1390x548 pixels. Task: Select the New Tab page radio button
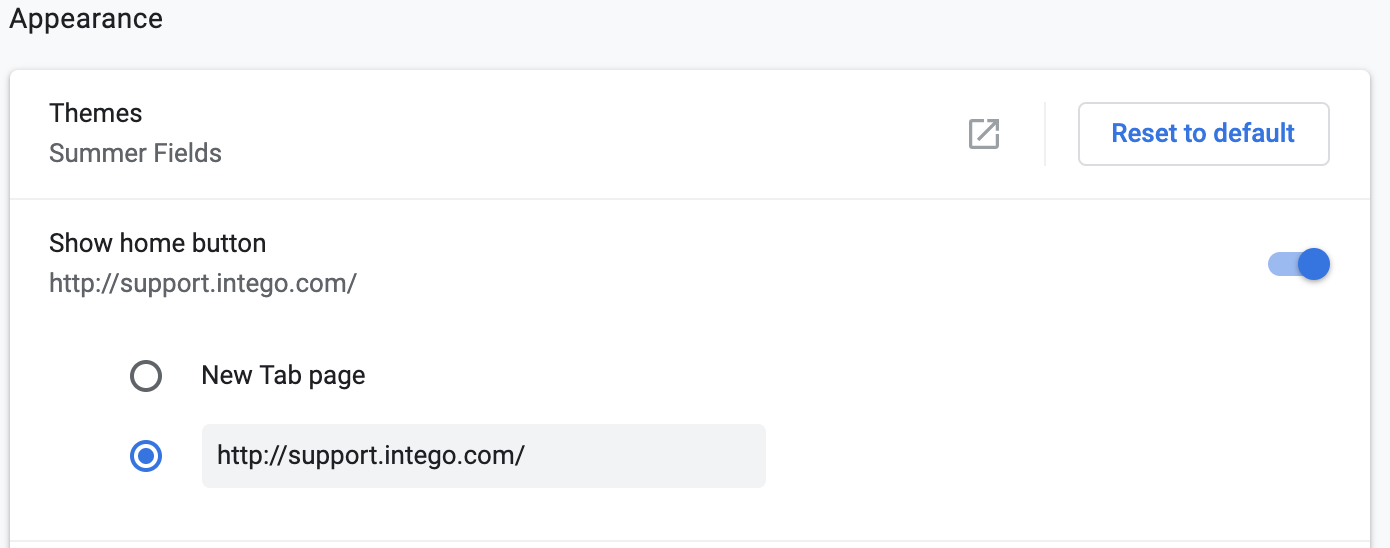(146, 376)
